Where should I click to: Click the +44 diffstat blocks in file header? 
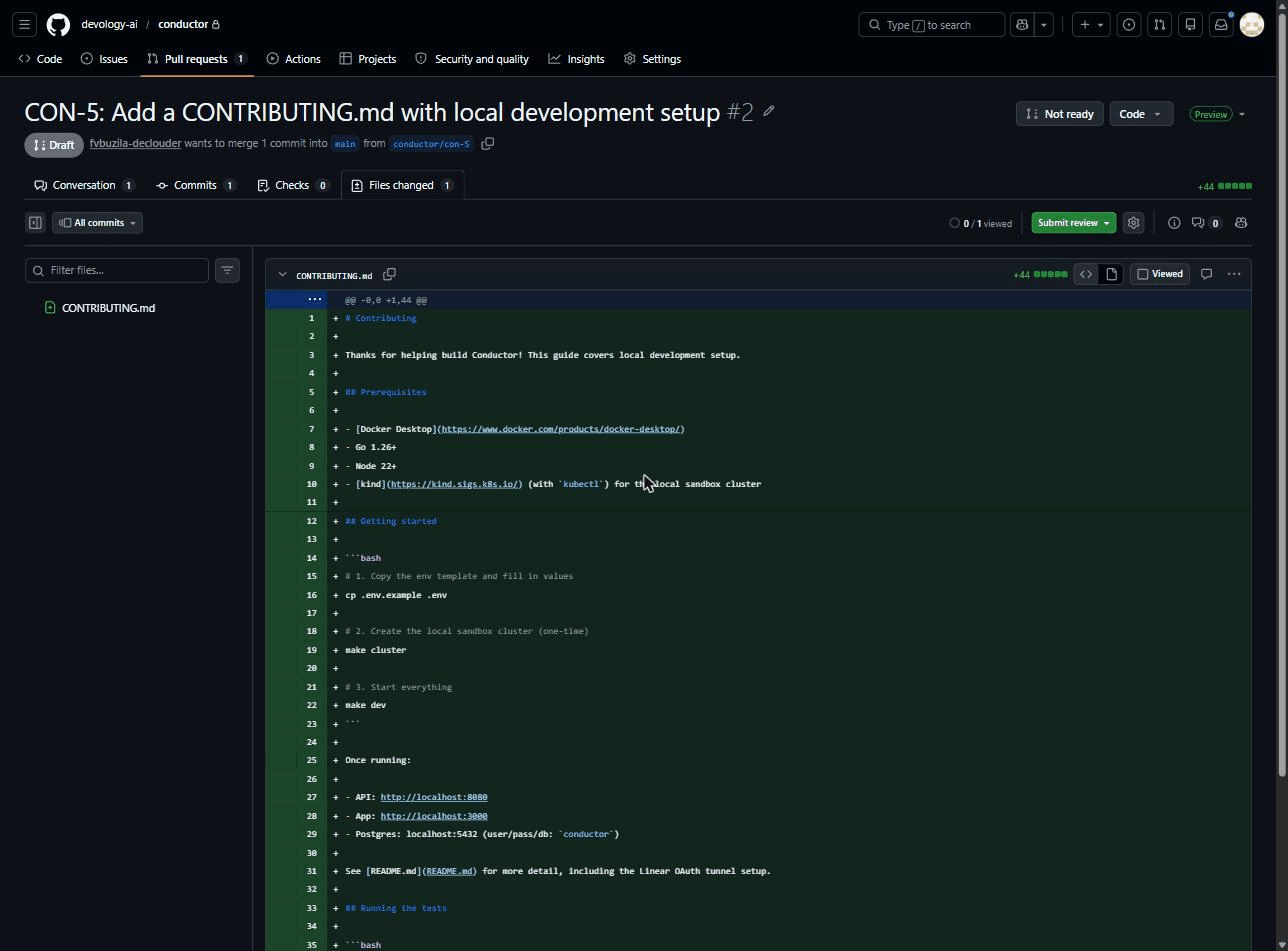pyautogui.click(x=1050, y=274)
